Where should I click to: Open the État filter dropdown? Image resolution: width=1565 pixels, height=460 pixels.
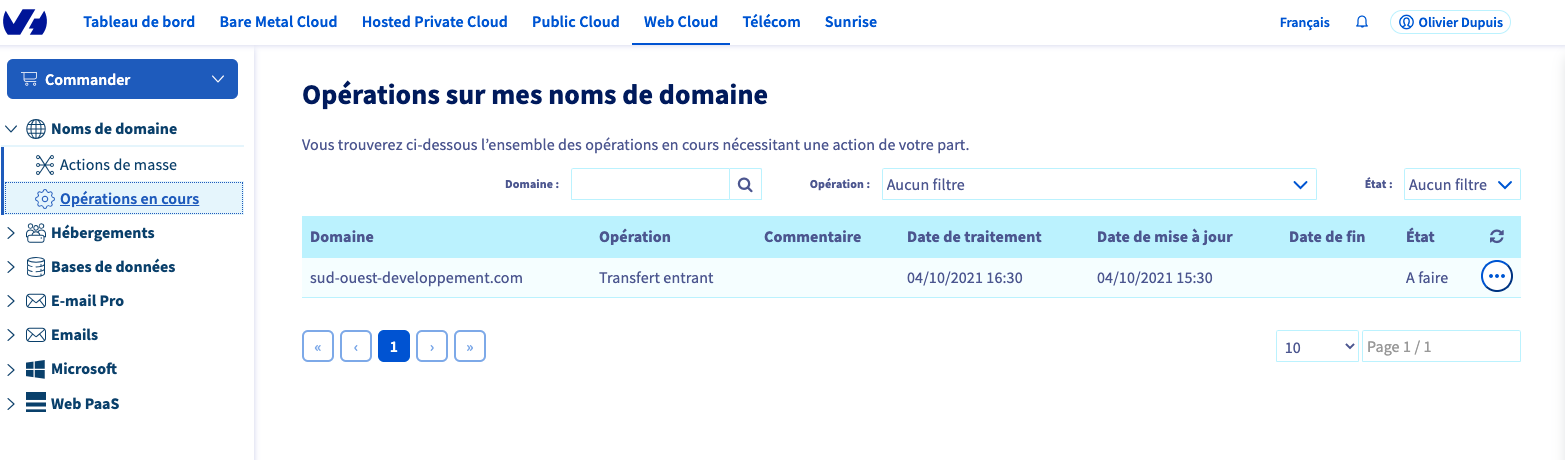click(1461, 185)
